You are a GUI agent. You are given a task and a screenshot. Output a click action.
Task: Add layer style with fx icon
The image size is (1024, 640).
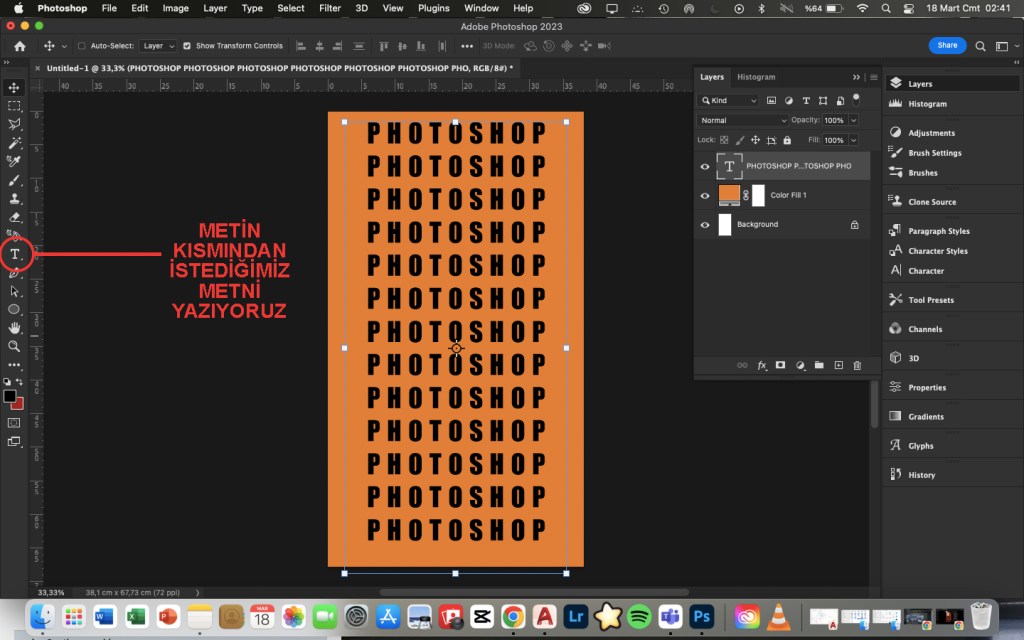(762, 366)
